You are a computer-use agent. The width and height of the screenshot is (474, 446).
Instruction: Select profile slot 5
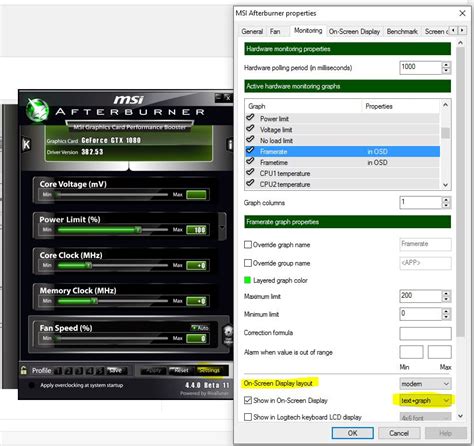[100, 371]
